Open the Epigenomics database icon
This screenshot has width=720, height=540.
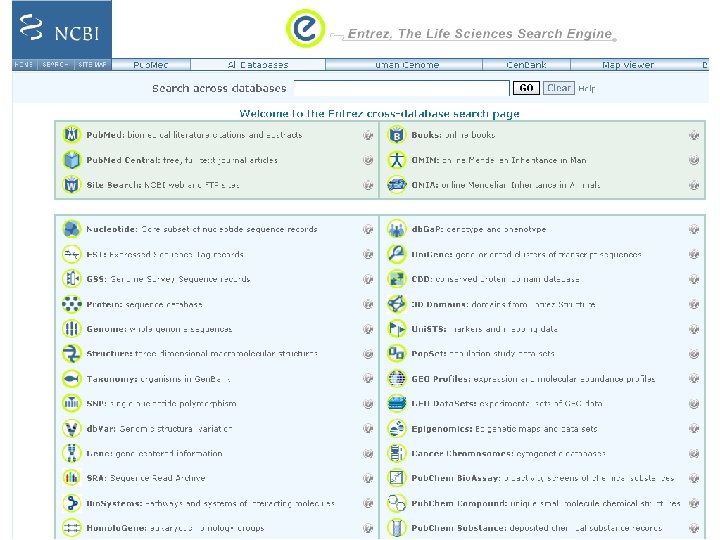[x=397, y=428]
